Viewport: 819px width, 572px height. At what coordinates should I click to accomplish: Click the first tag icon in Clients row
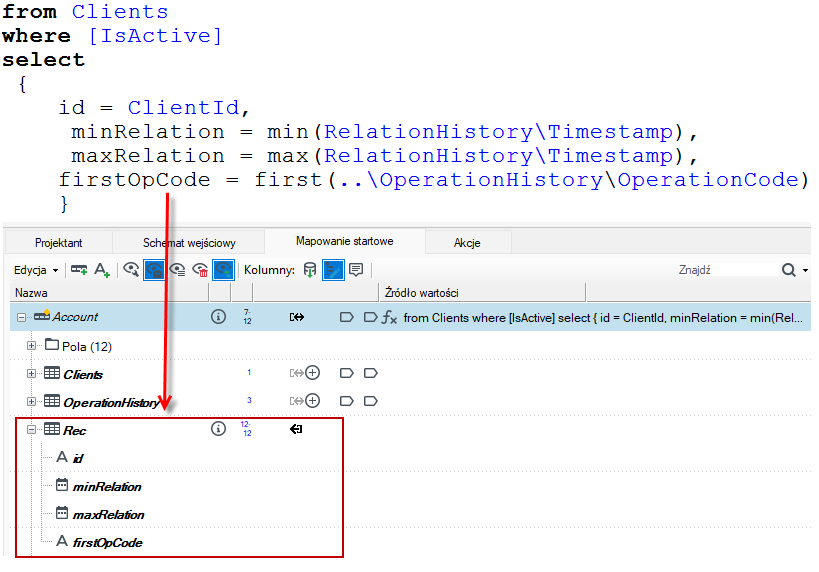[x=346, y=373]
